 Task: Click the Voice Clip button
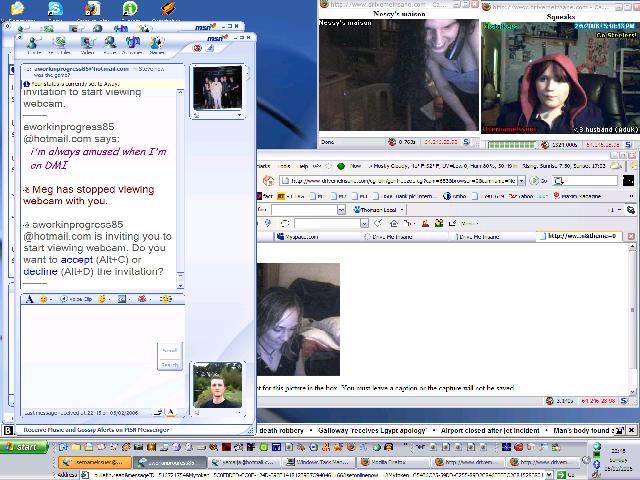click(x=76, y=299)
